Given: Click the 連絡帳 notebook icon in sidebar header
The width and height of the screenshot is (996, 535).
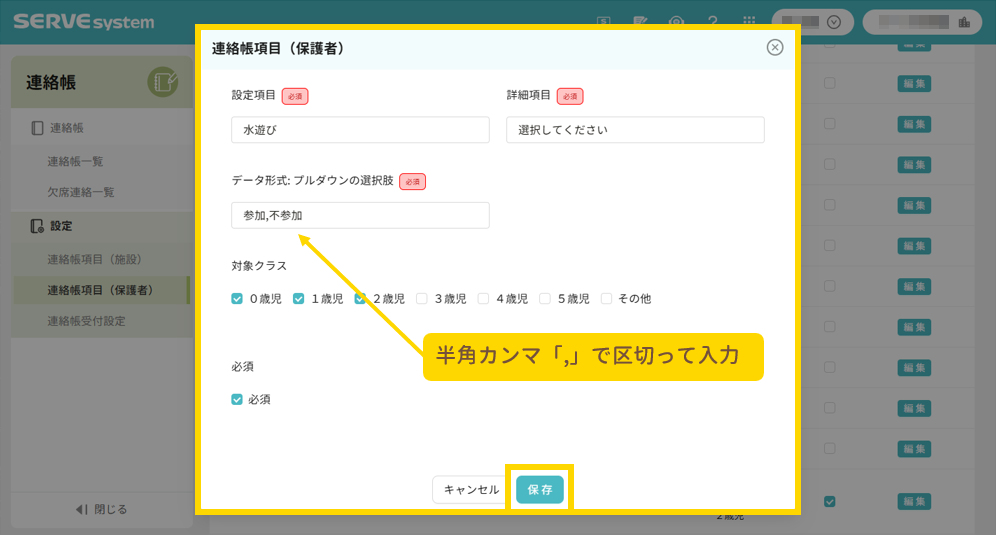Looking at the screenshot, I should 162,82.
